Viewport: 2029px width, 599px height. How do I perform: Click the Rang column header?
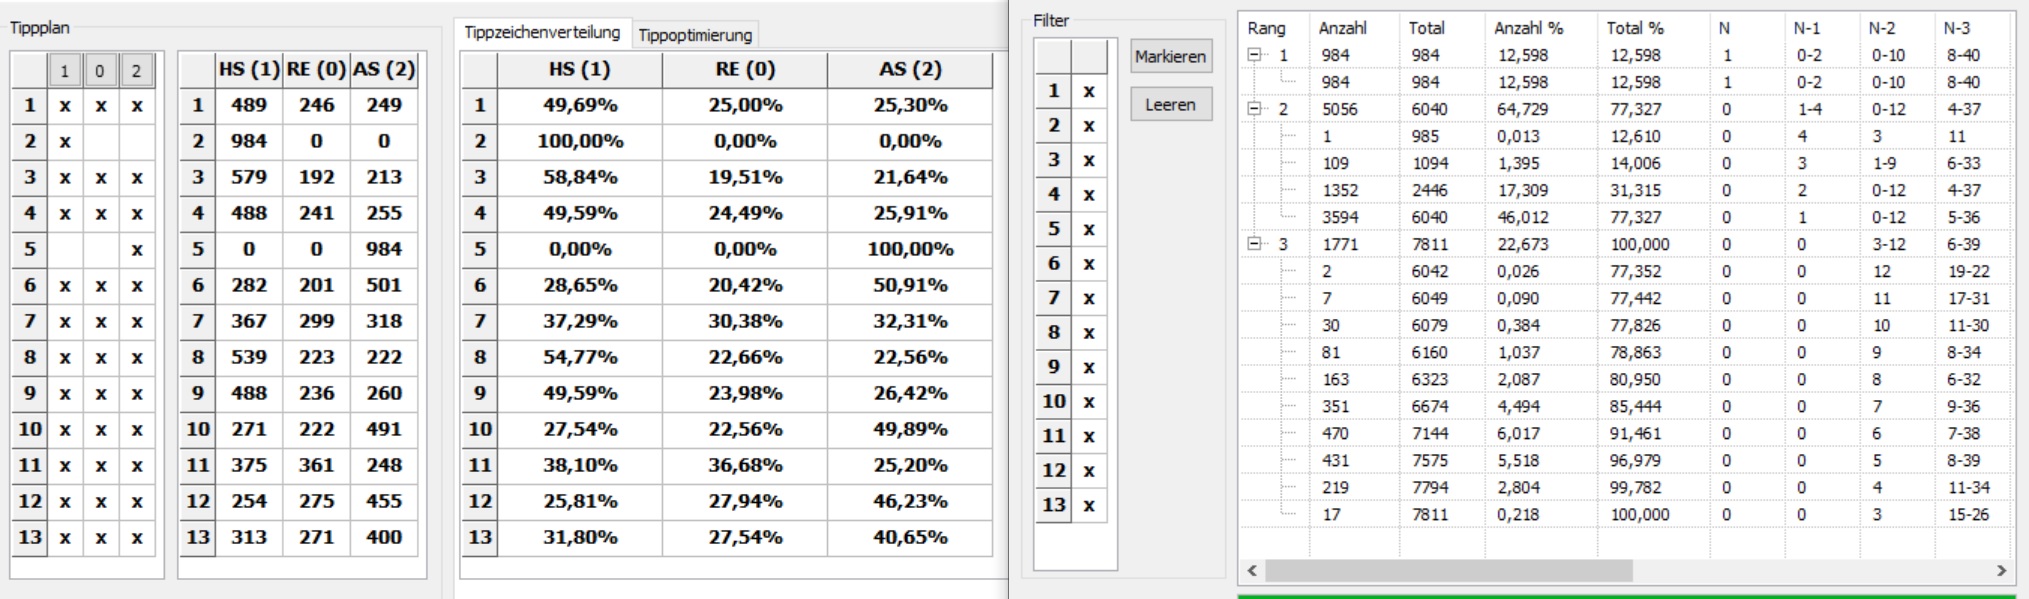(x=1266, y=28)
